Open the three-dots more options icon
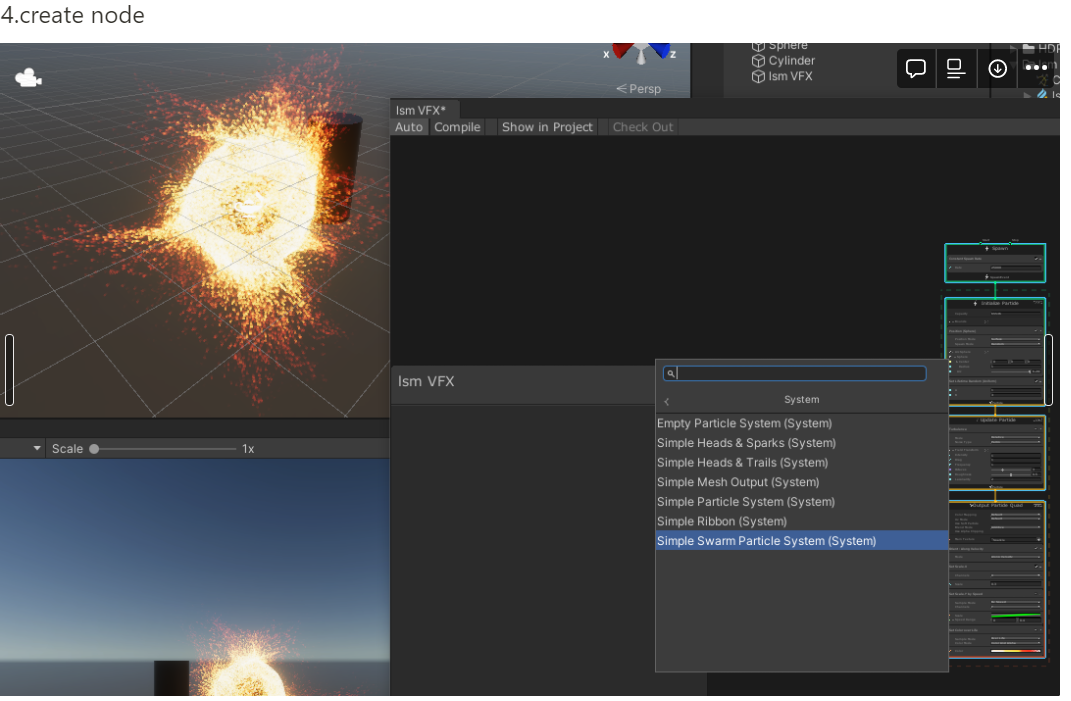 click(x=1036, y=68)
